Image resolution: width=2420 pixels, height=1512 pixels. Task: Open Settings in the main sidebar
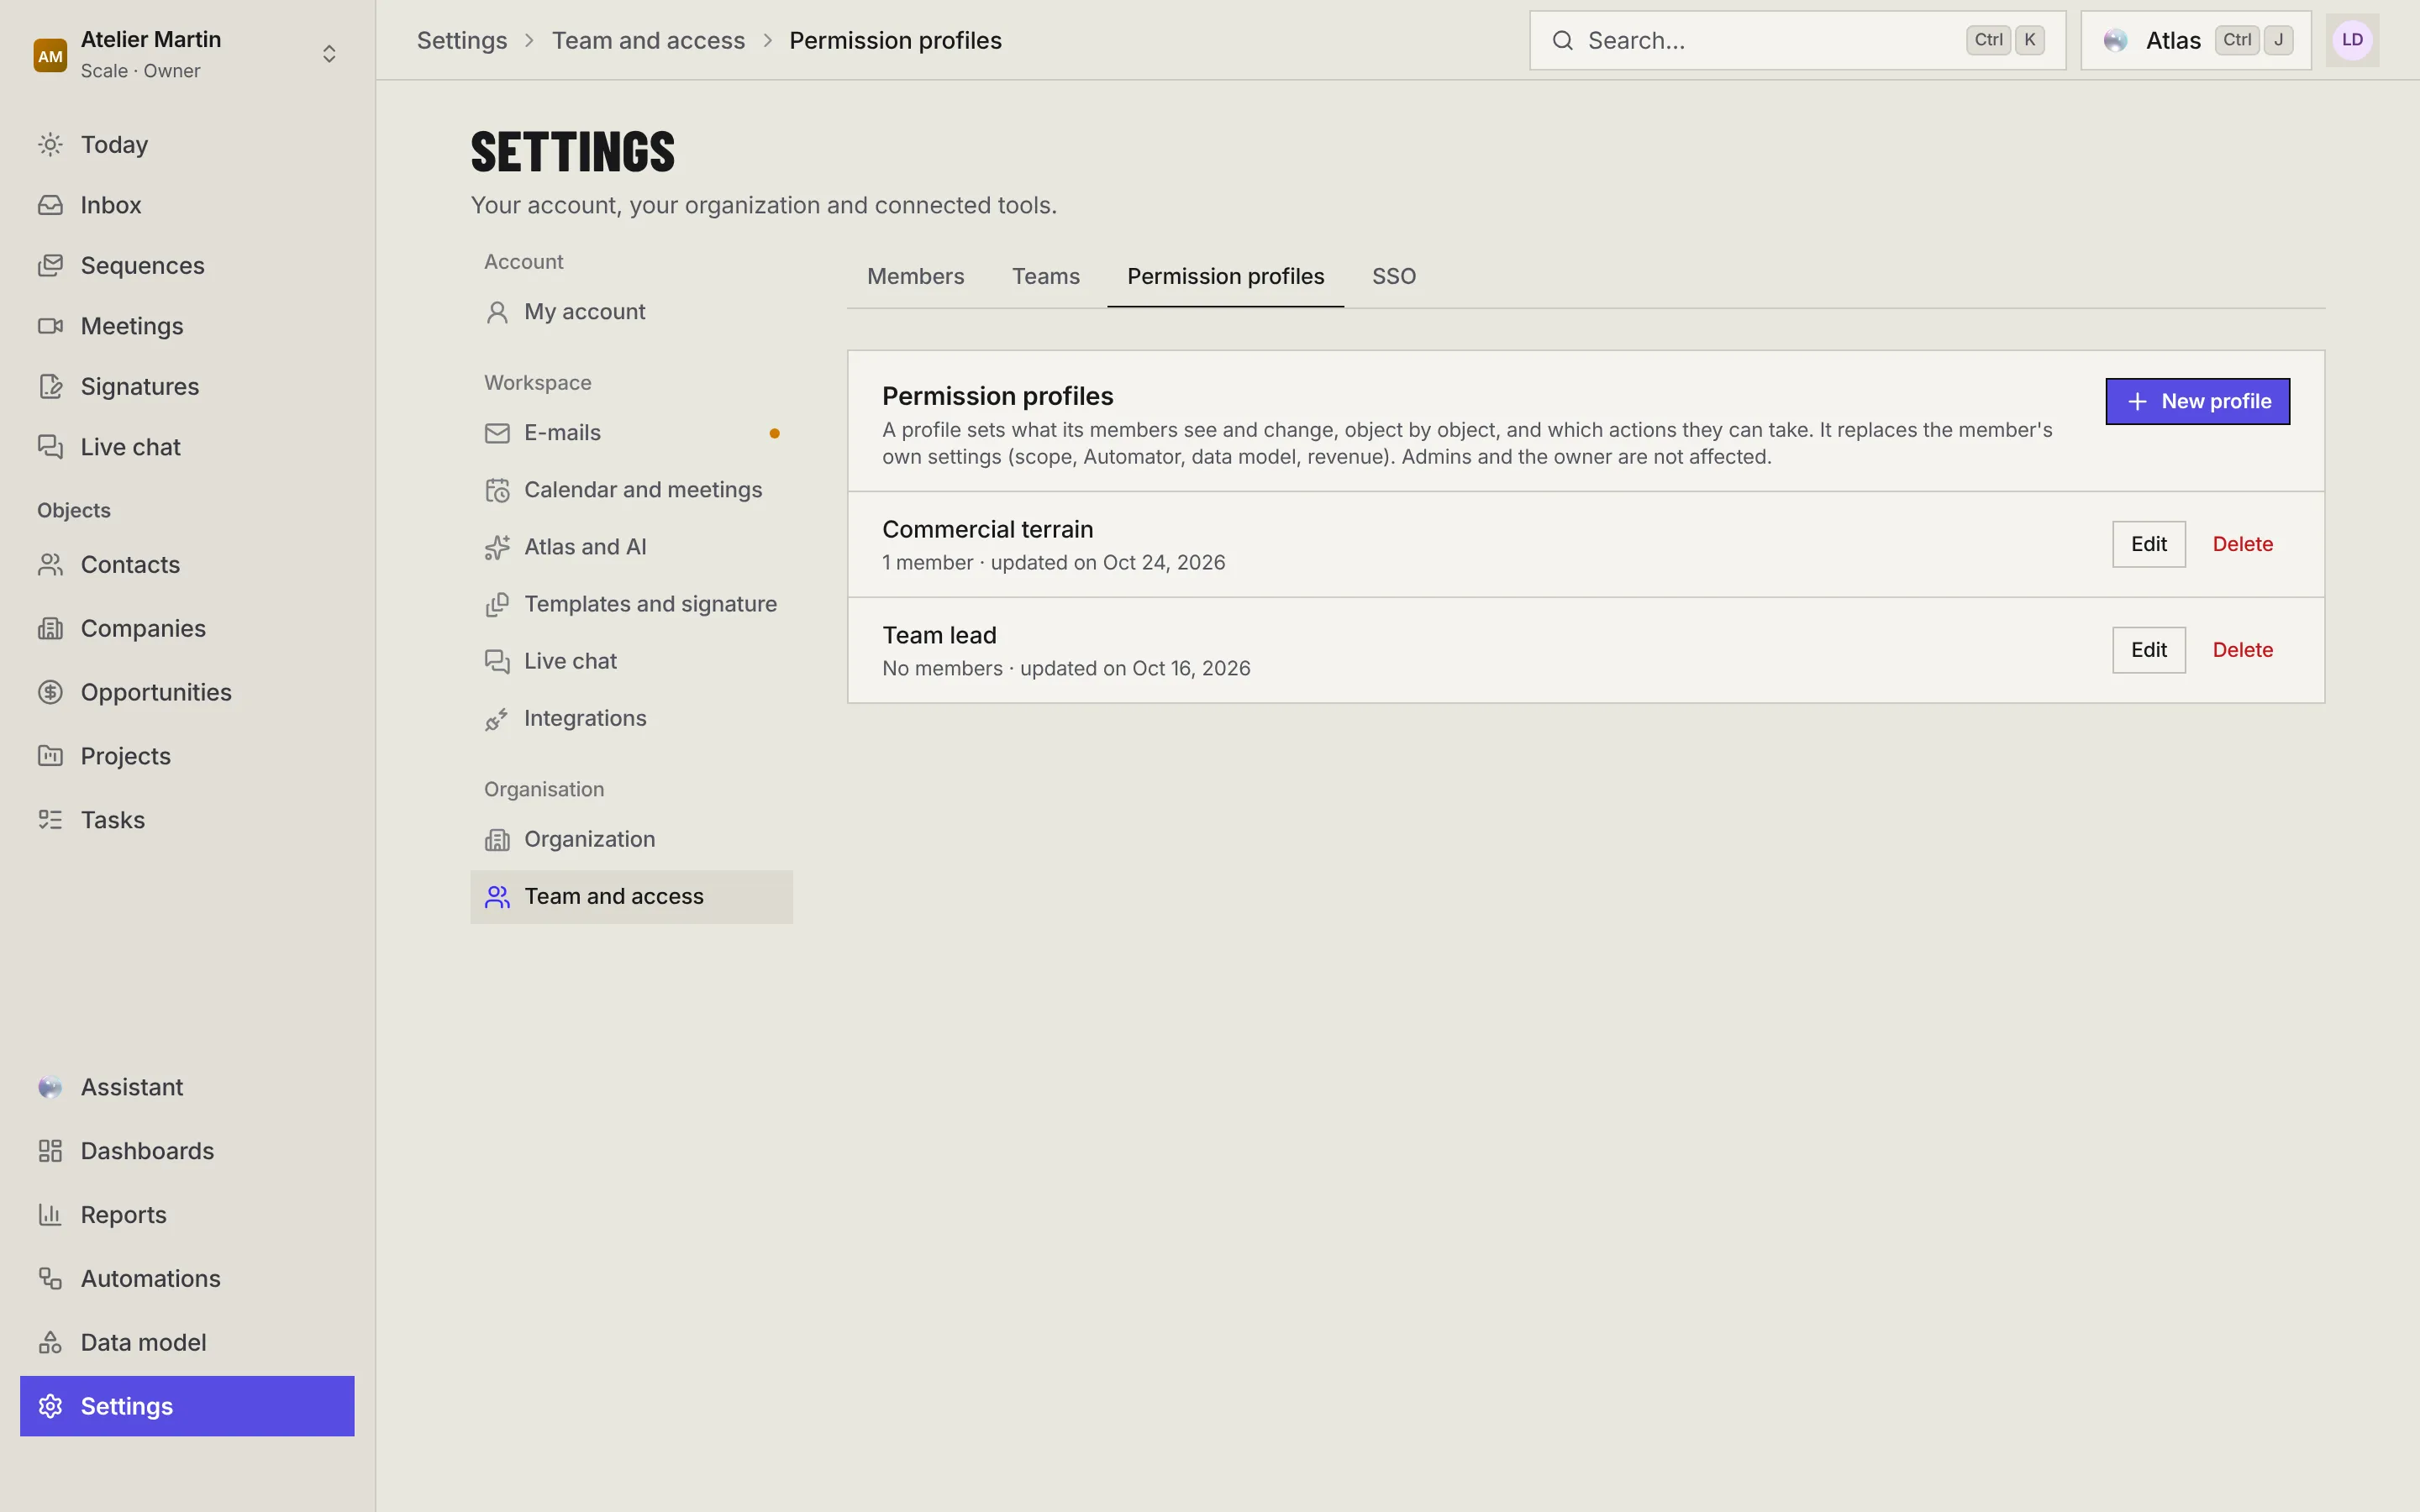coord(187,1406)
